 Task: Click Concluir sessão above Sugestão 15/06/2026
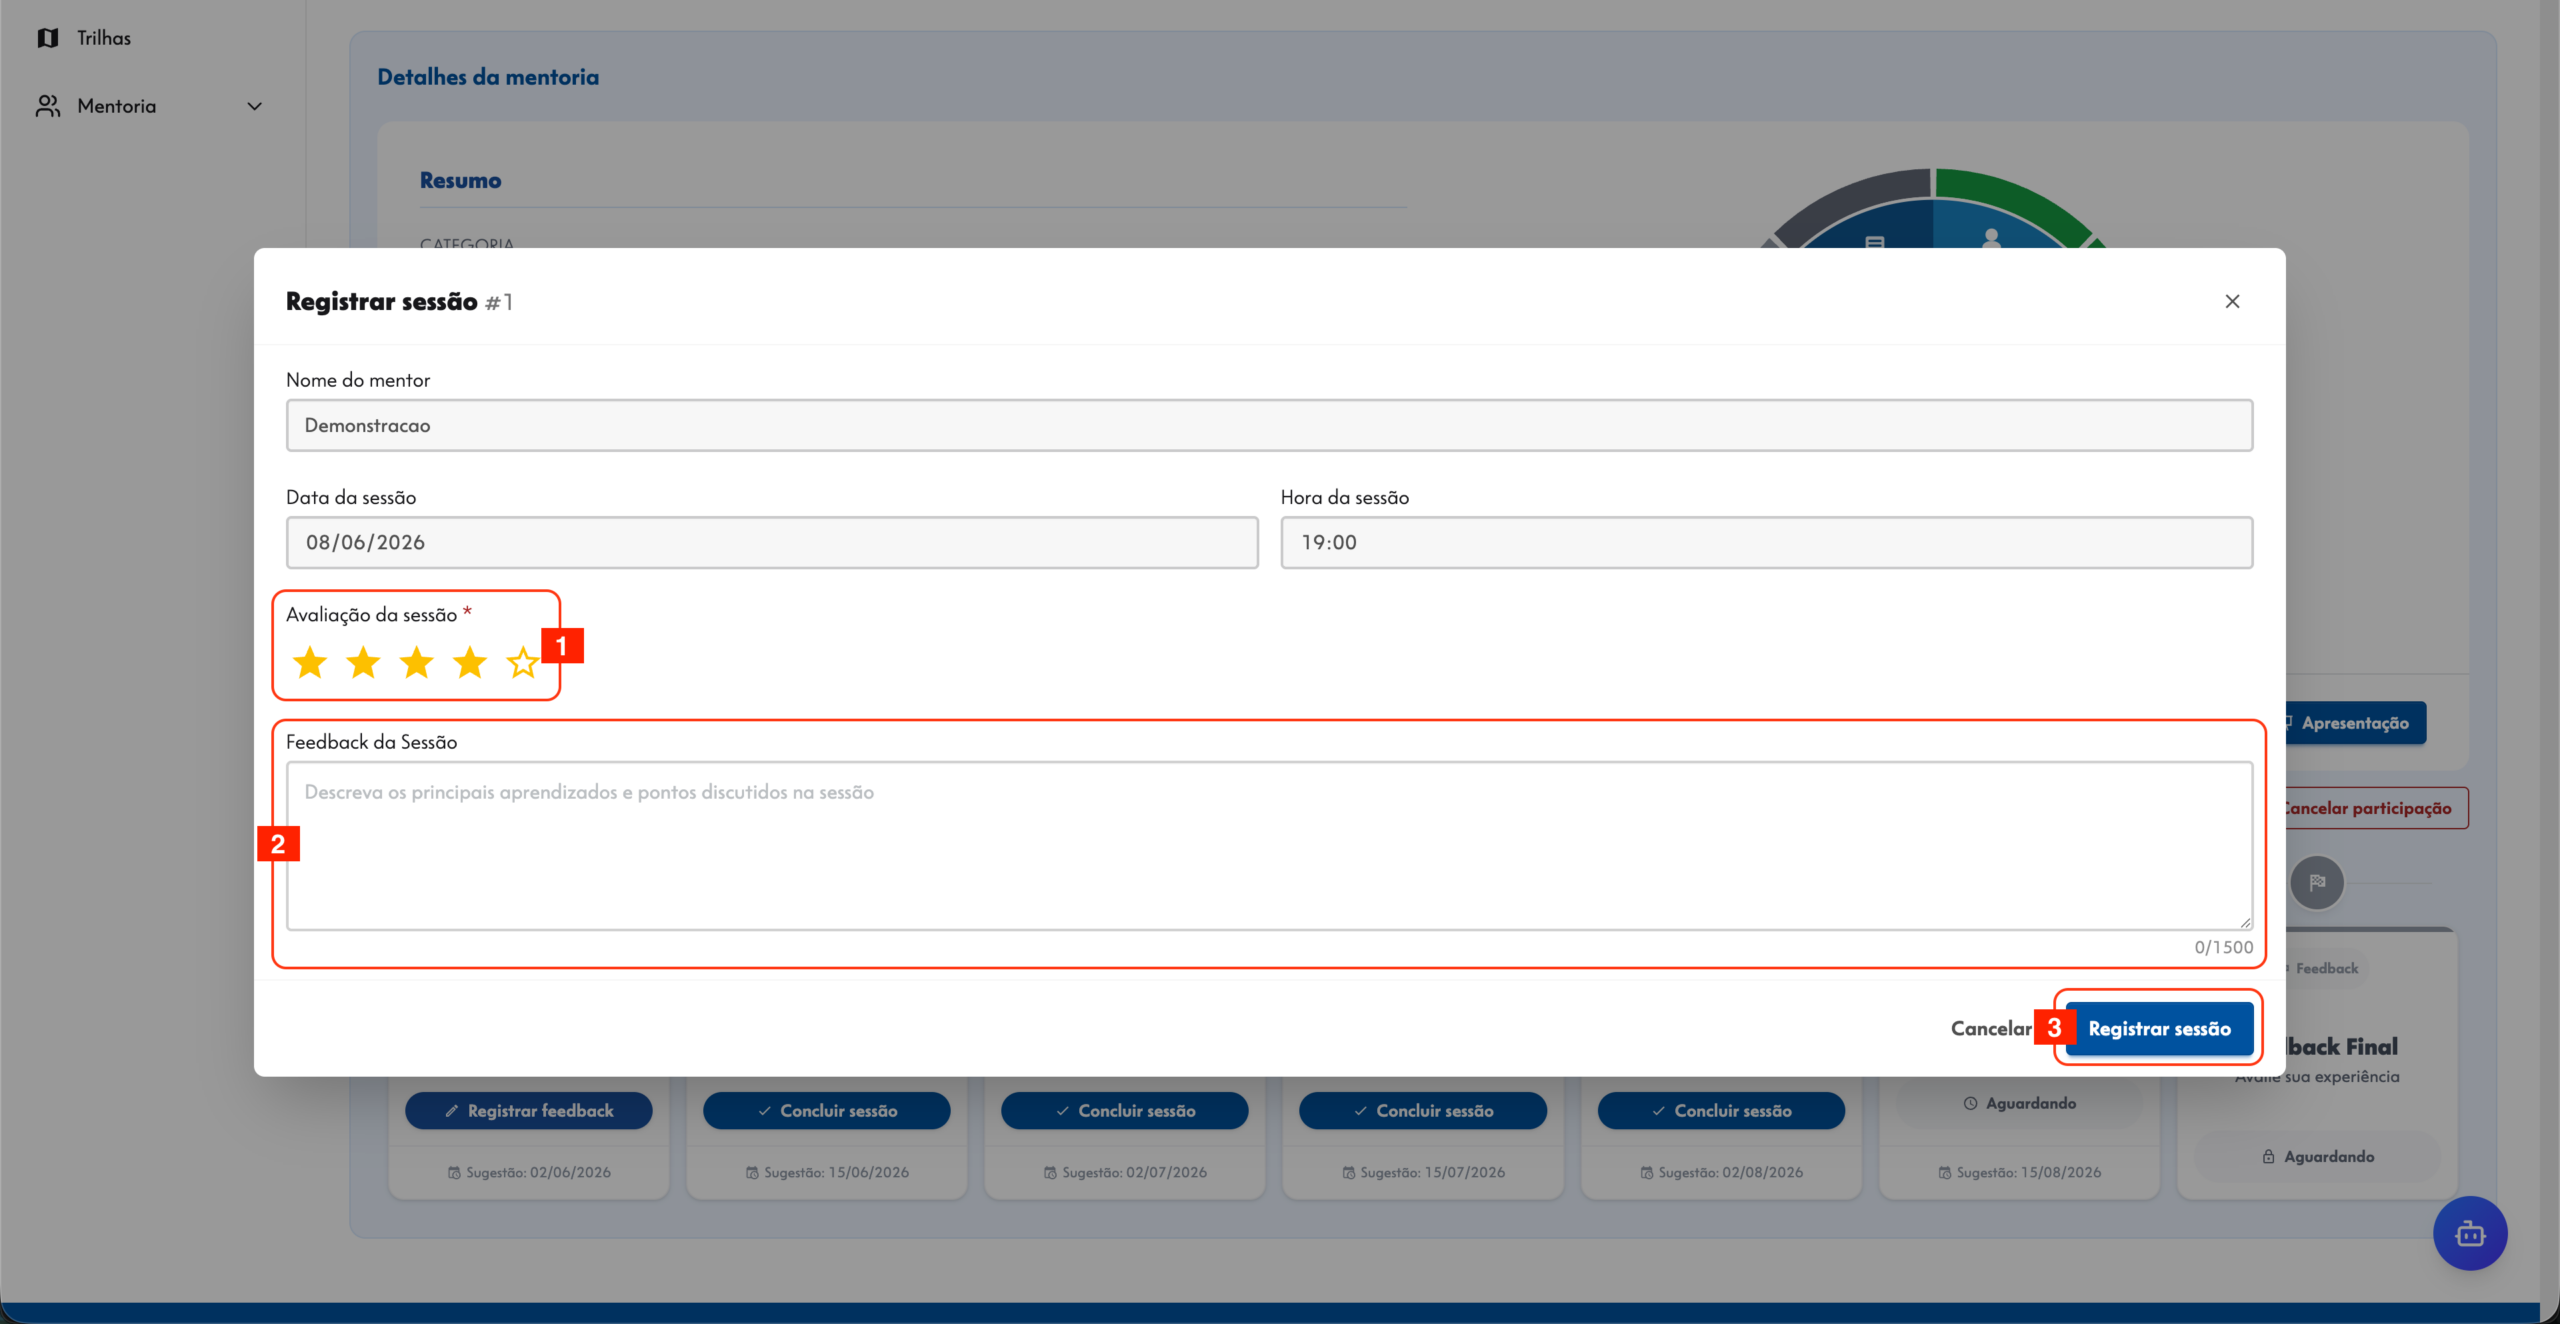[x=827, y=1110]
